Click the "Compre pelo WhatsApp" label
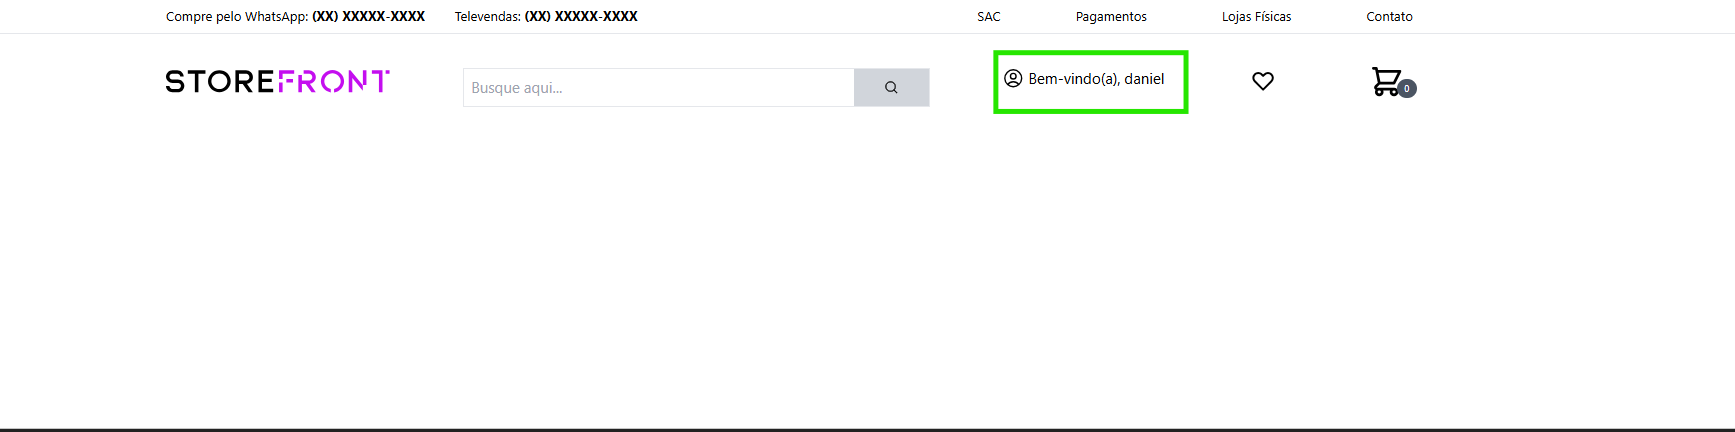Viewport: 1735px width, 432px height. point(237,17)
